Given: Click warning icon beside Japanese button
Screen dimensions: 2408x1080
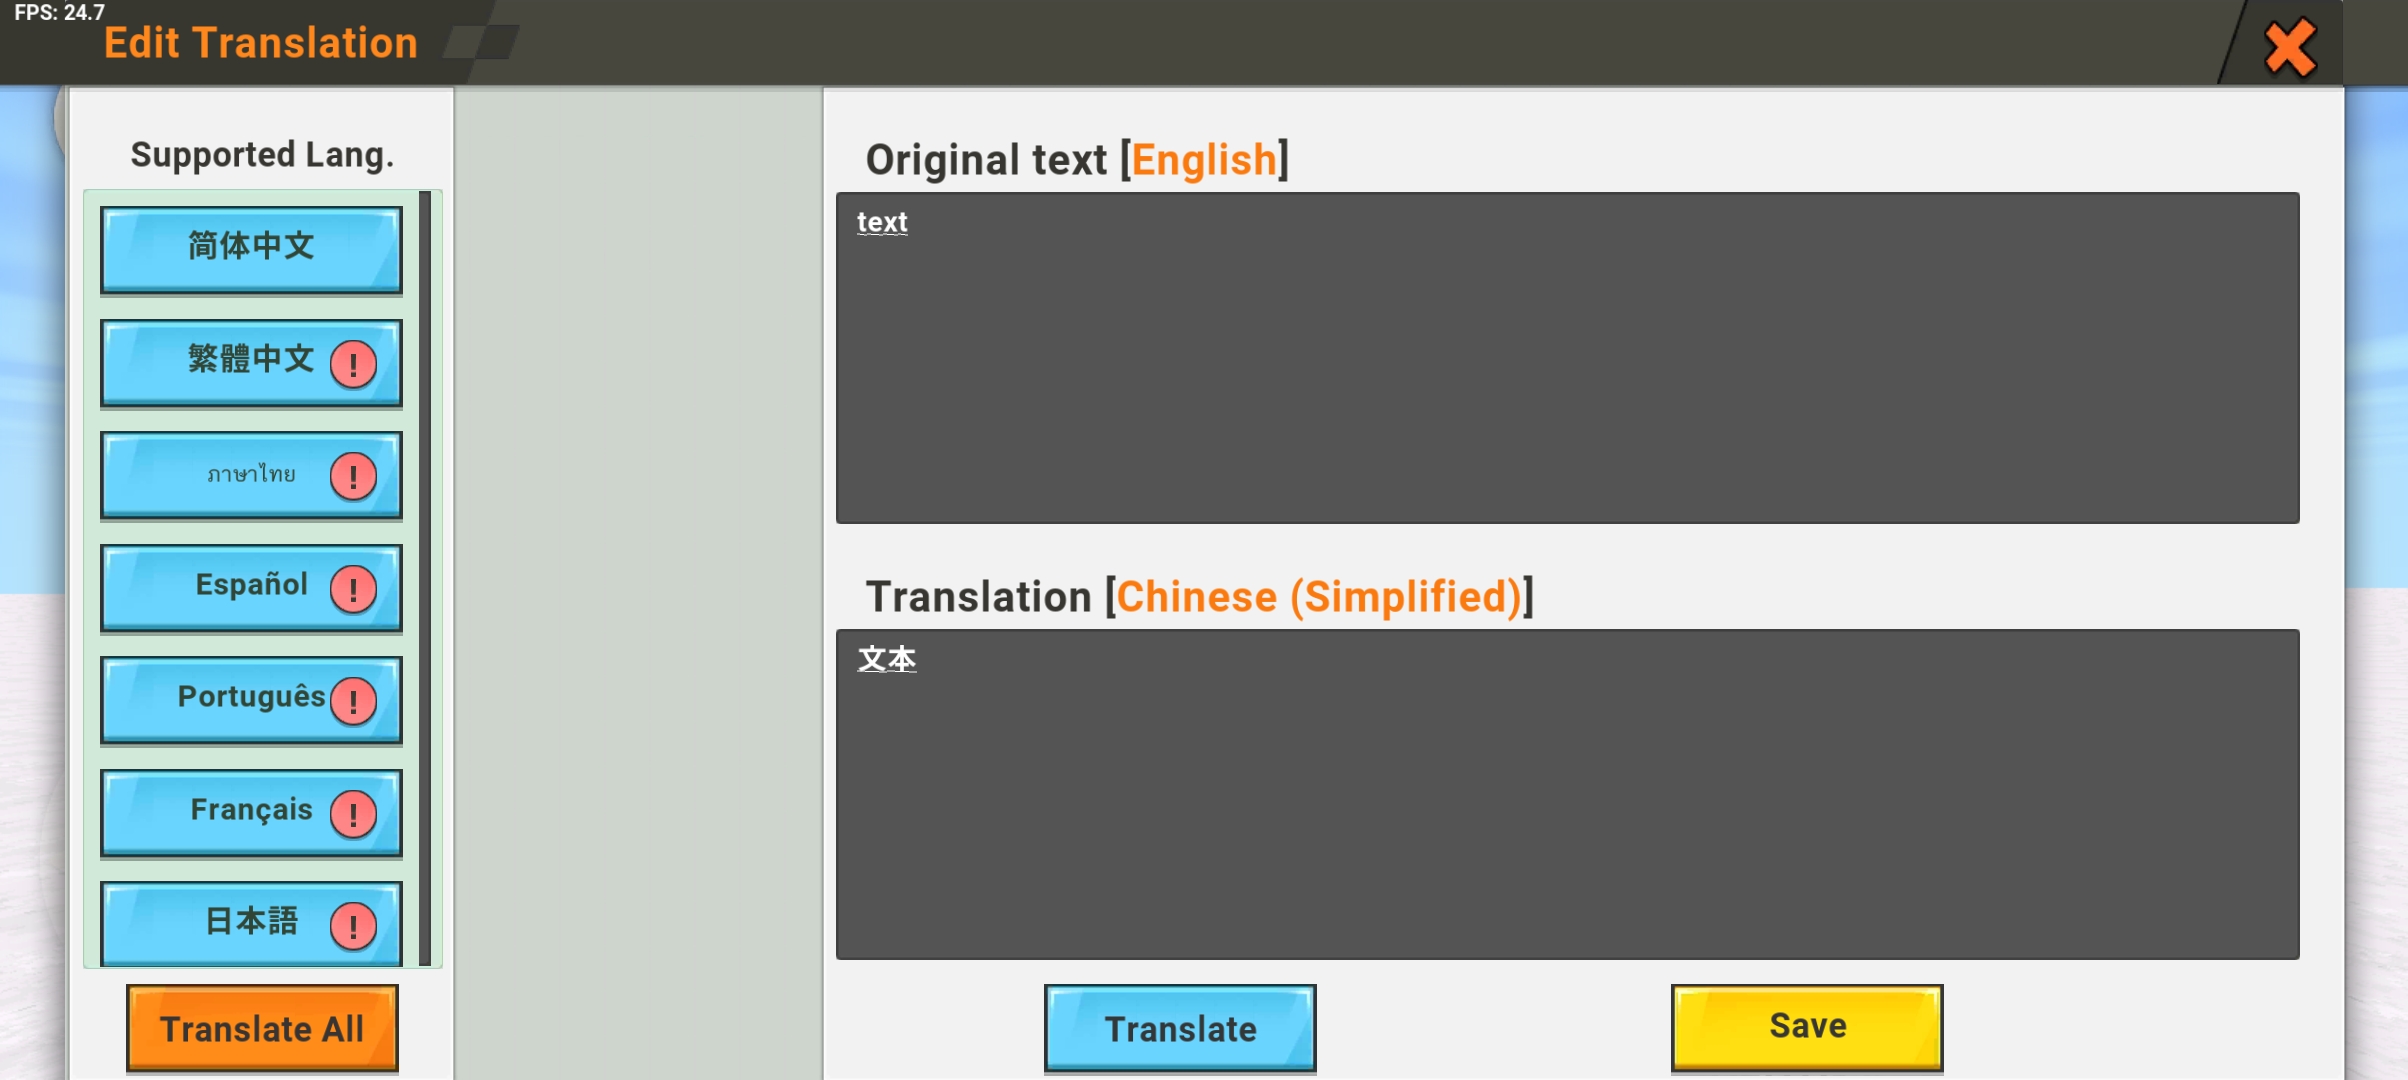Looking at the screenshot, I should point(353,926).
